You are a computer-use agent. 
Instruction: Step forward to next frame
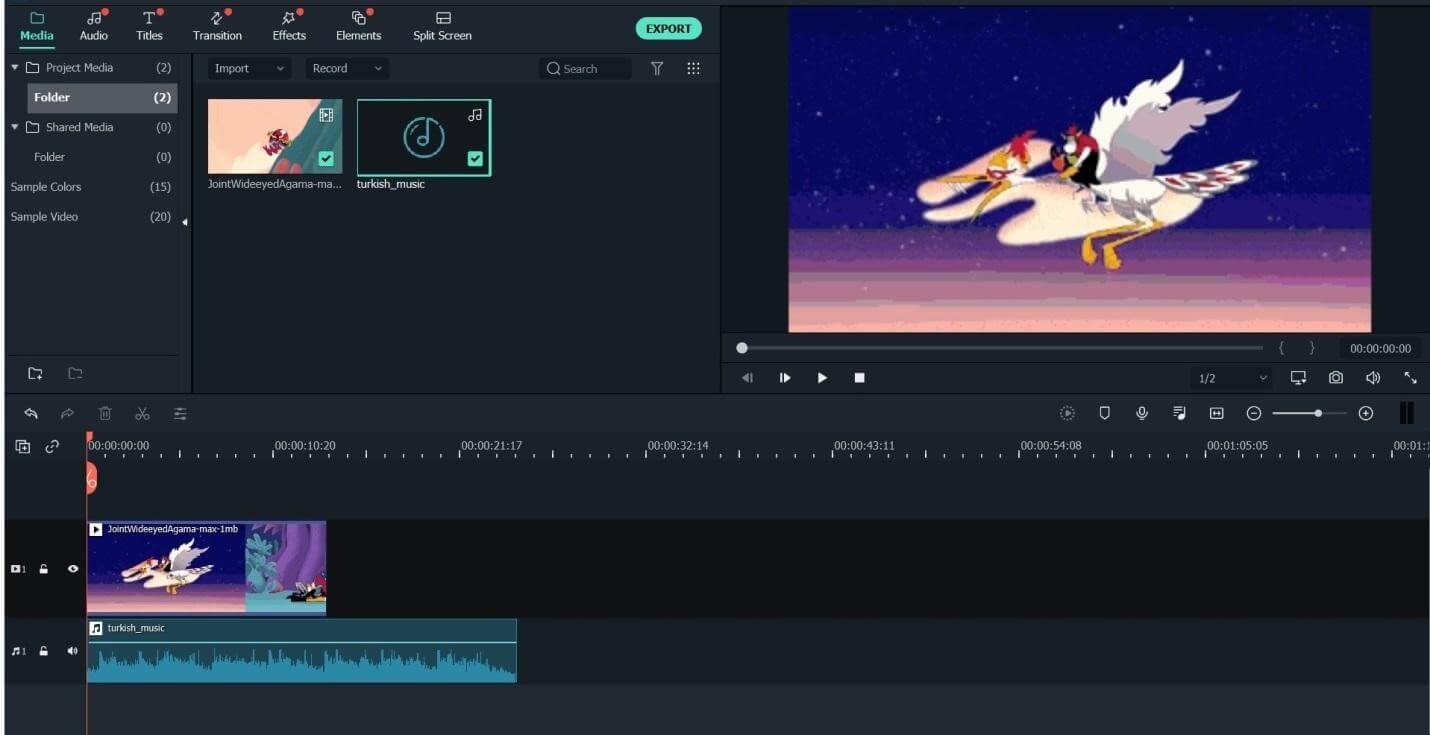[785, 377]
